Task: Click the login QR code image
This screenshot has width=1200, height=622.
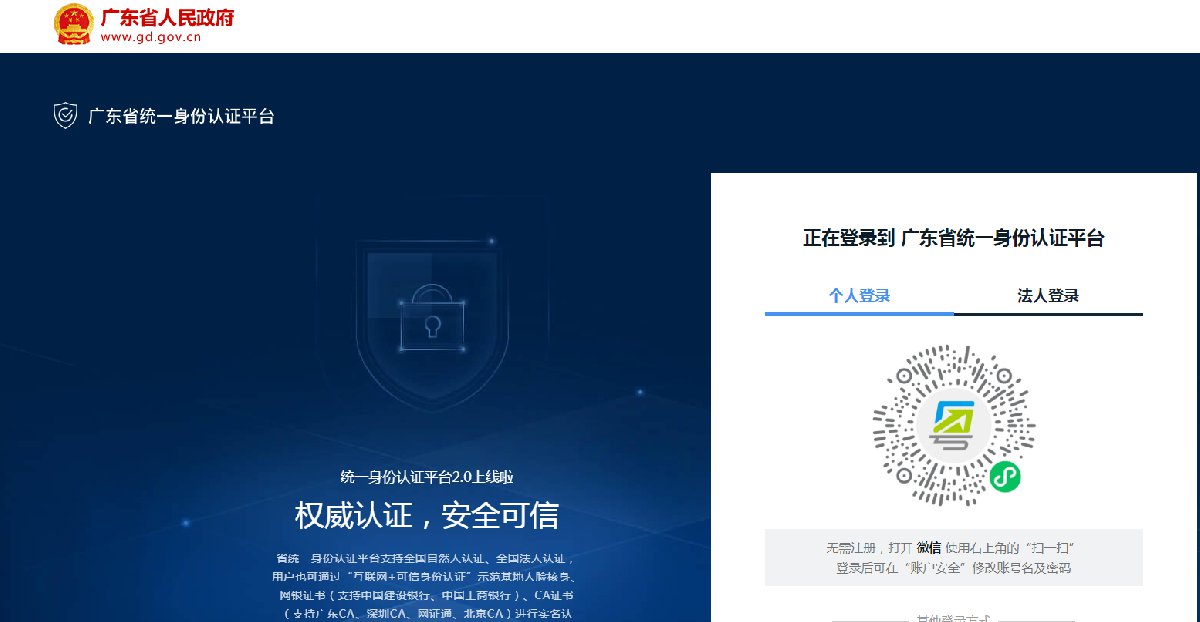Action: click(x=954, y=424)
